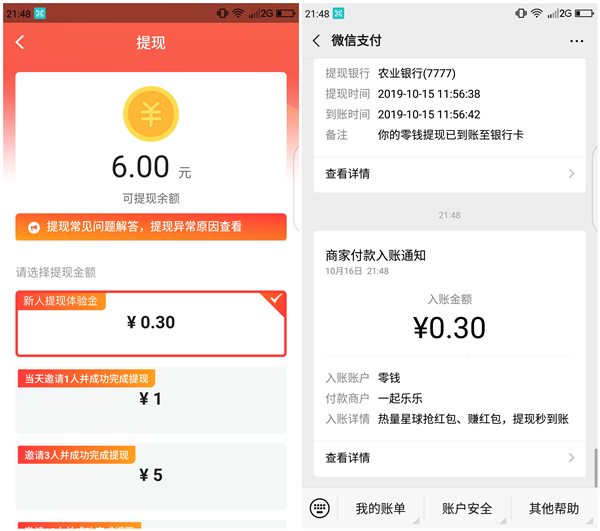Viewport: 600px width, 531px height.
Task: Select the ¥ 1 withdrawal amount
Action: [150, 397]
